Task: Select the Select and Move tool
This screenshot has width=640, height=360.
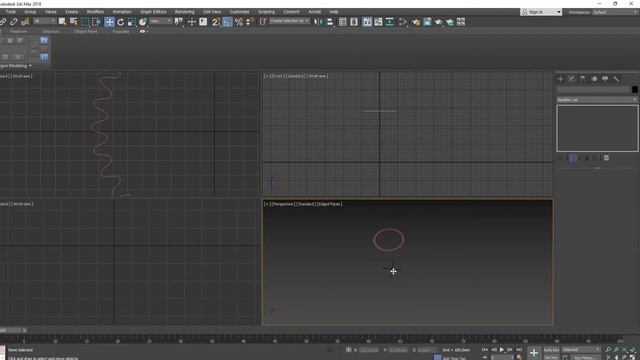Action: (x=109, y=22)
